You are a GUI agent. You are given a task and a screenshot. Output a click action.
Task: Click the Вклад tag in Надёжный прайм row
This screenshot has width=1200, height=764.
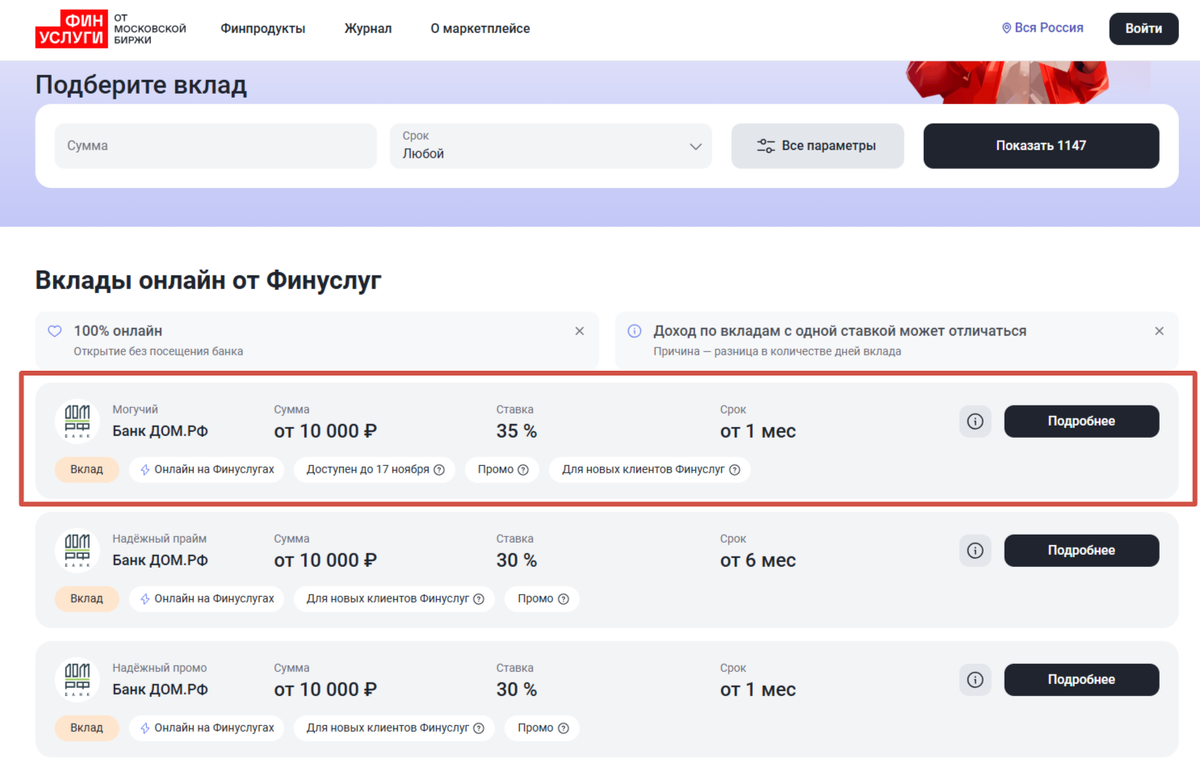[x=87, y=599]
